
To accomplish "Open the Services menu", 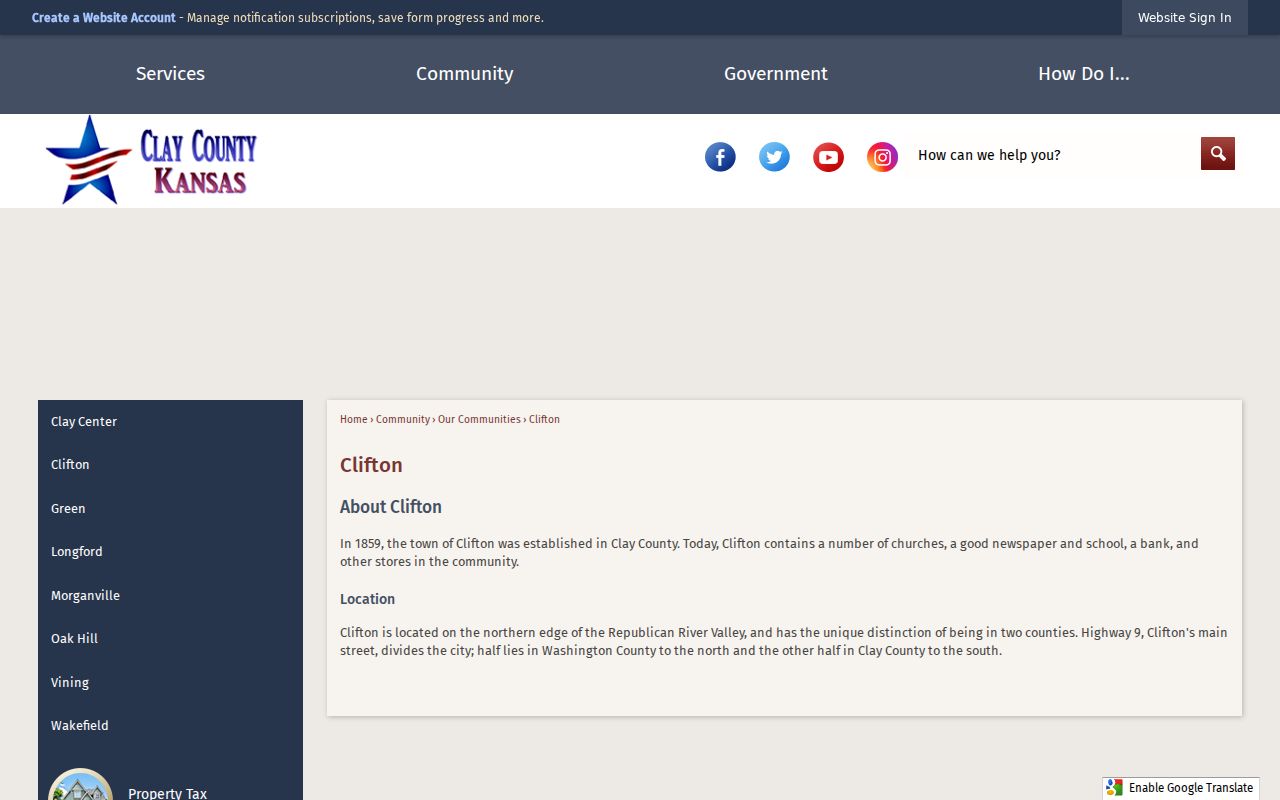I will [x=170, y=74].
